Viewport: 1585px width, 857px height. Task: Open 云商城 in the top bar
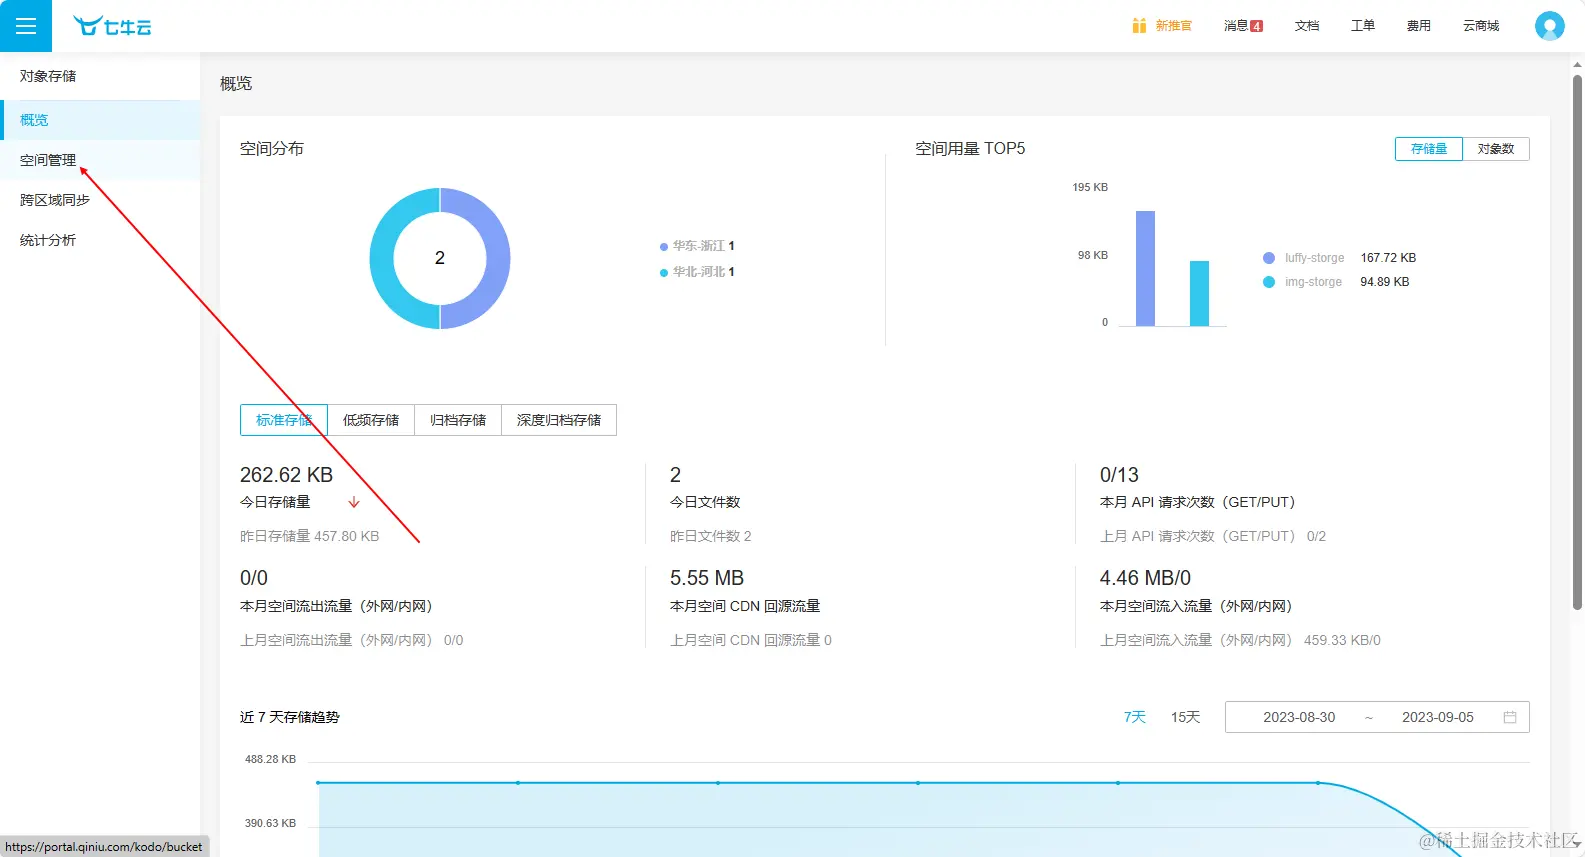pyautogui.click(x=1481, y=26)
